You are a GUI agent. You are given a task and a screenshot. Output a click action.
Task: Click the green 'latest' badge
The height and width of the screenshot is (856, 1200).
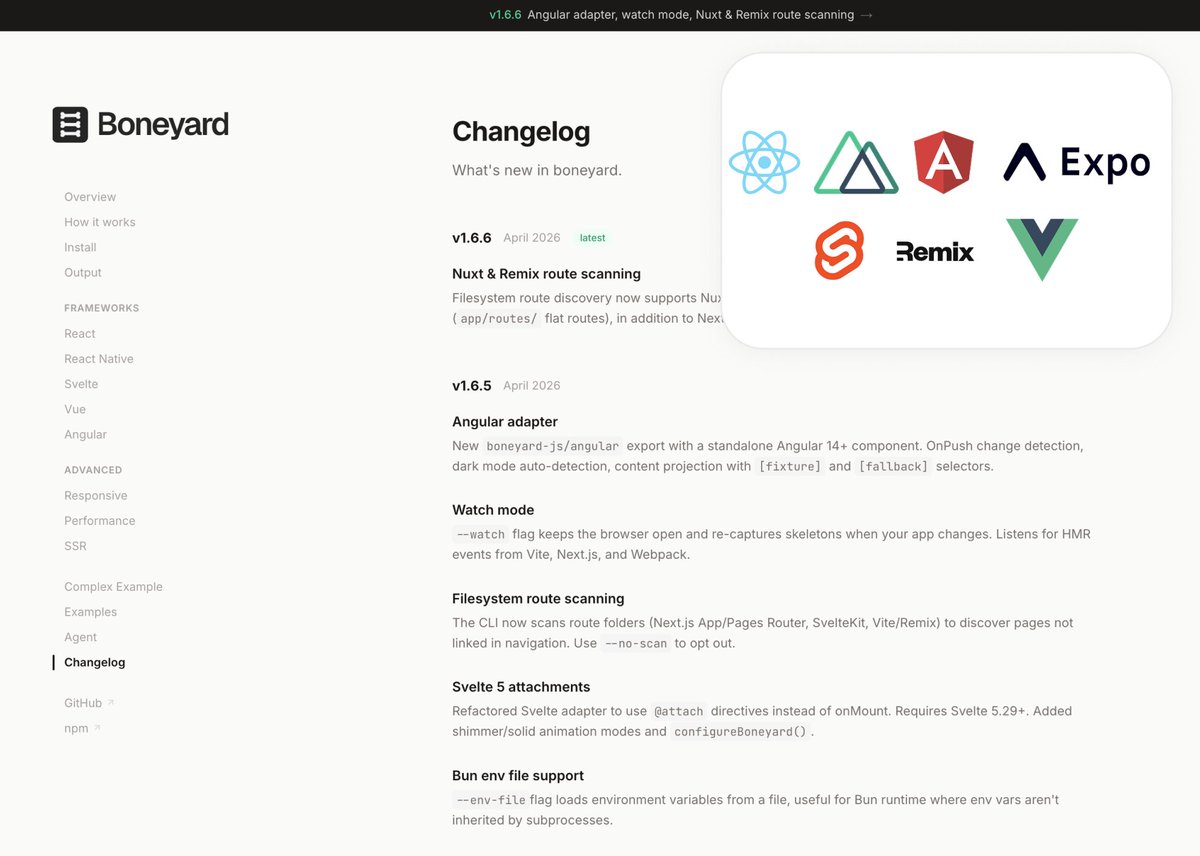click(592, 238)
